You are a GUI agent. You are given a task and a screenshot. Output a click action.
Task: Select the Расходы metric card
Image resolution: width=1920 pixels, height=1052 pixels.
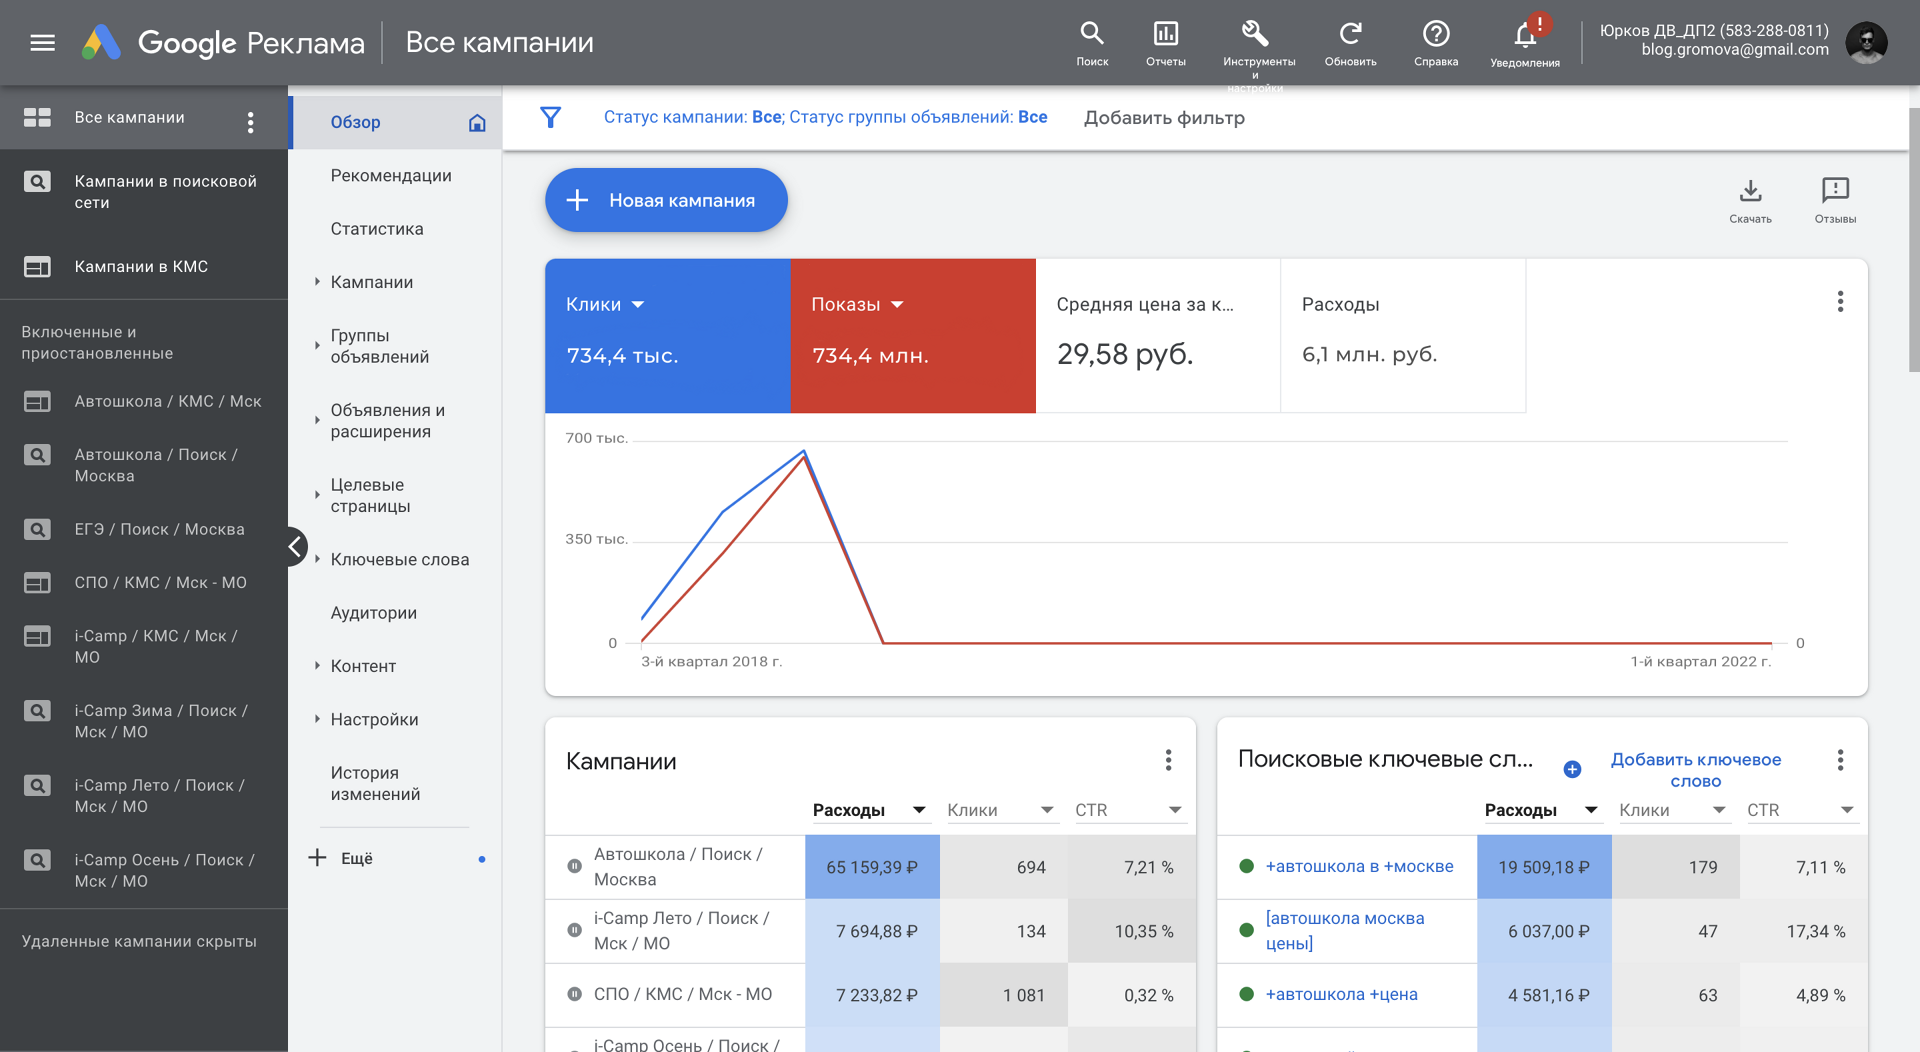point(1403,336)
